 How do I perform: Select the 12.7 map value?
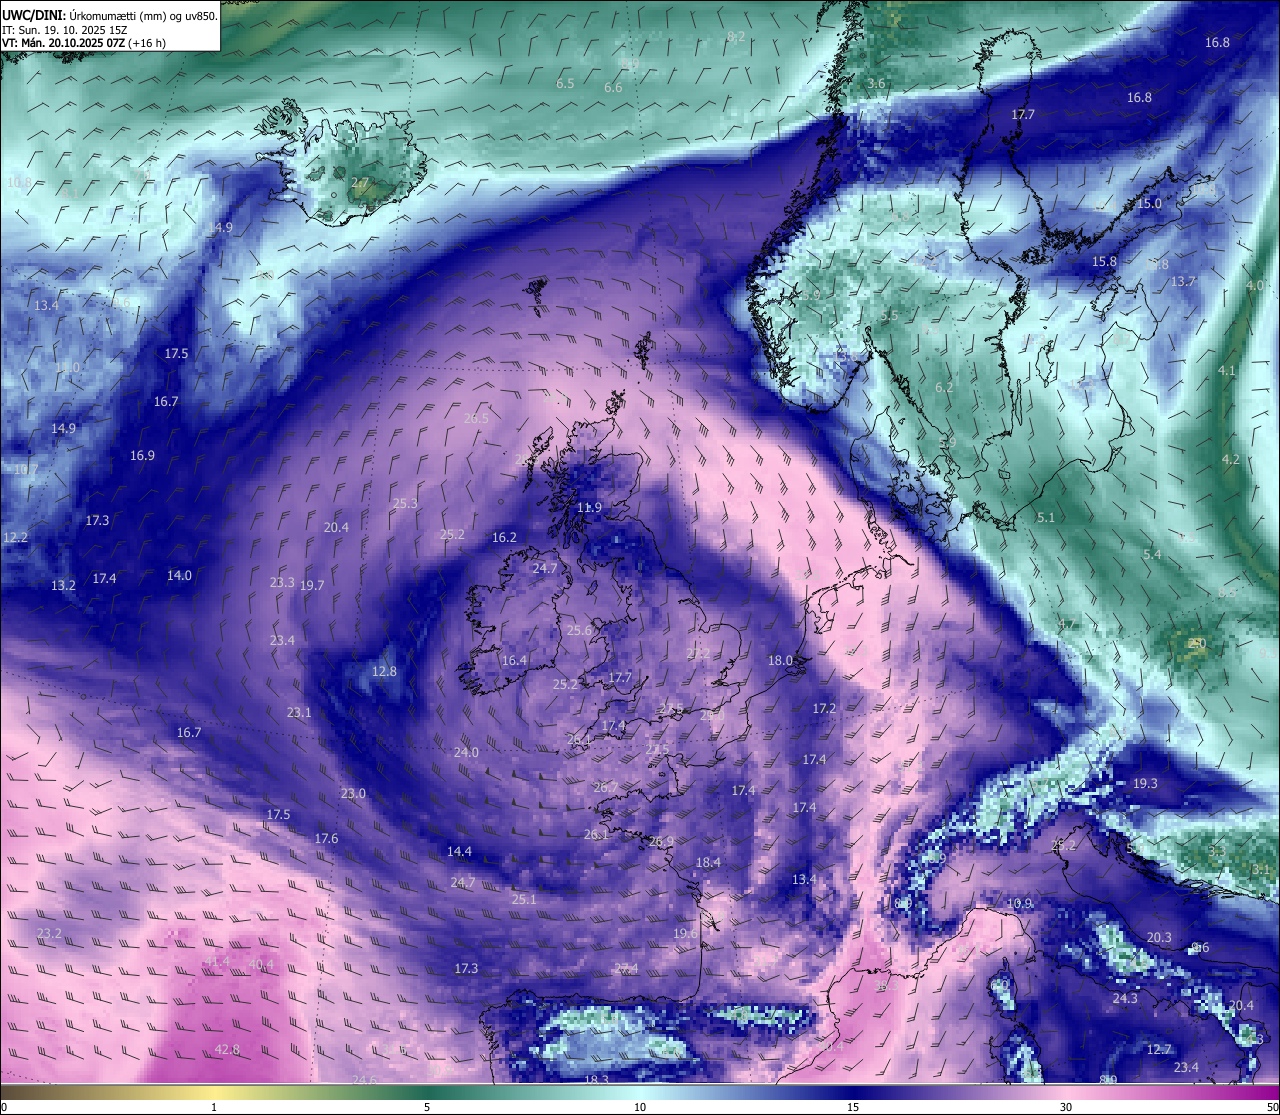pyautogui.click(x=1158, y=1049)
